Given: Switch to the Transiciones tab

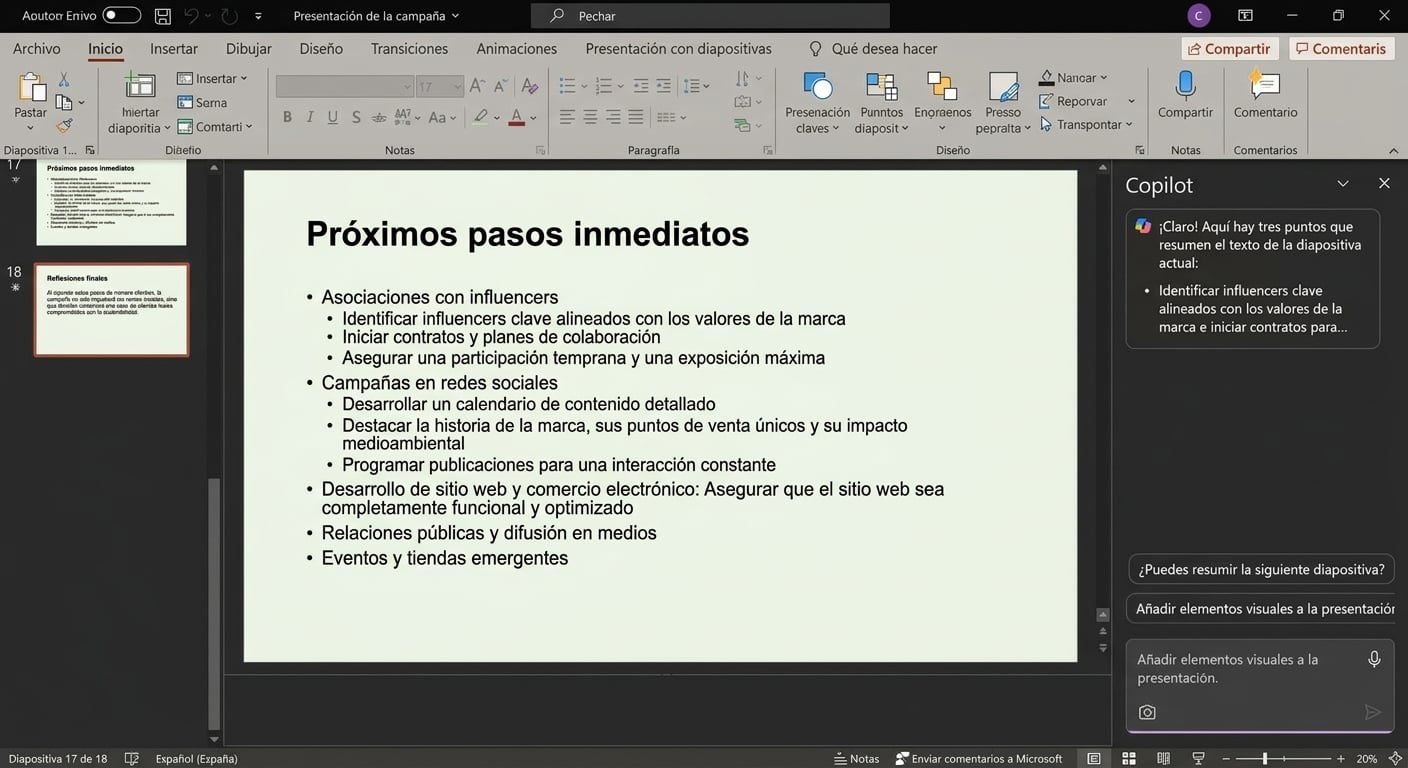Looking at the screenshot, I should tap(409, 48).
